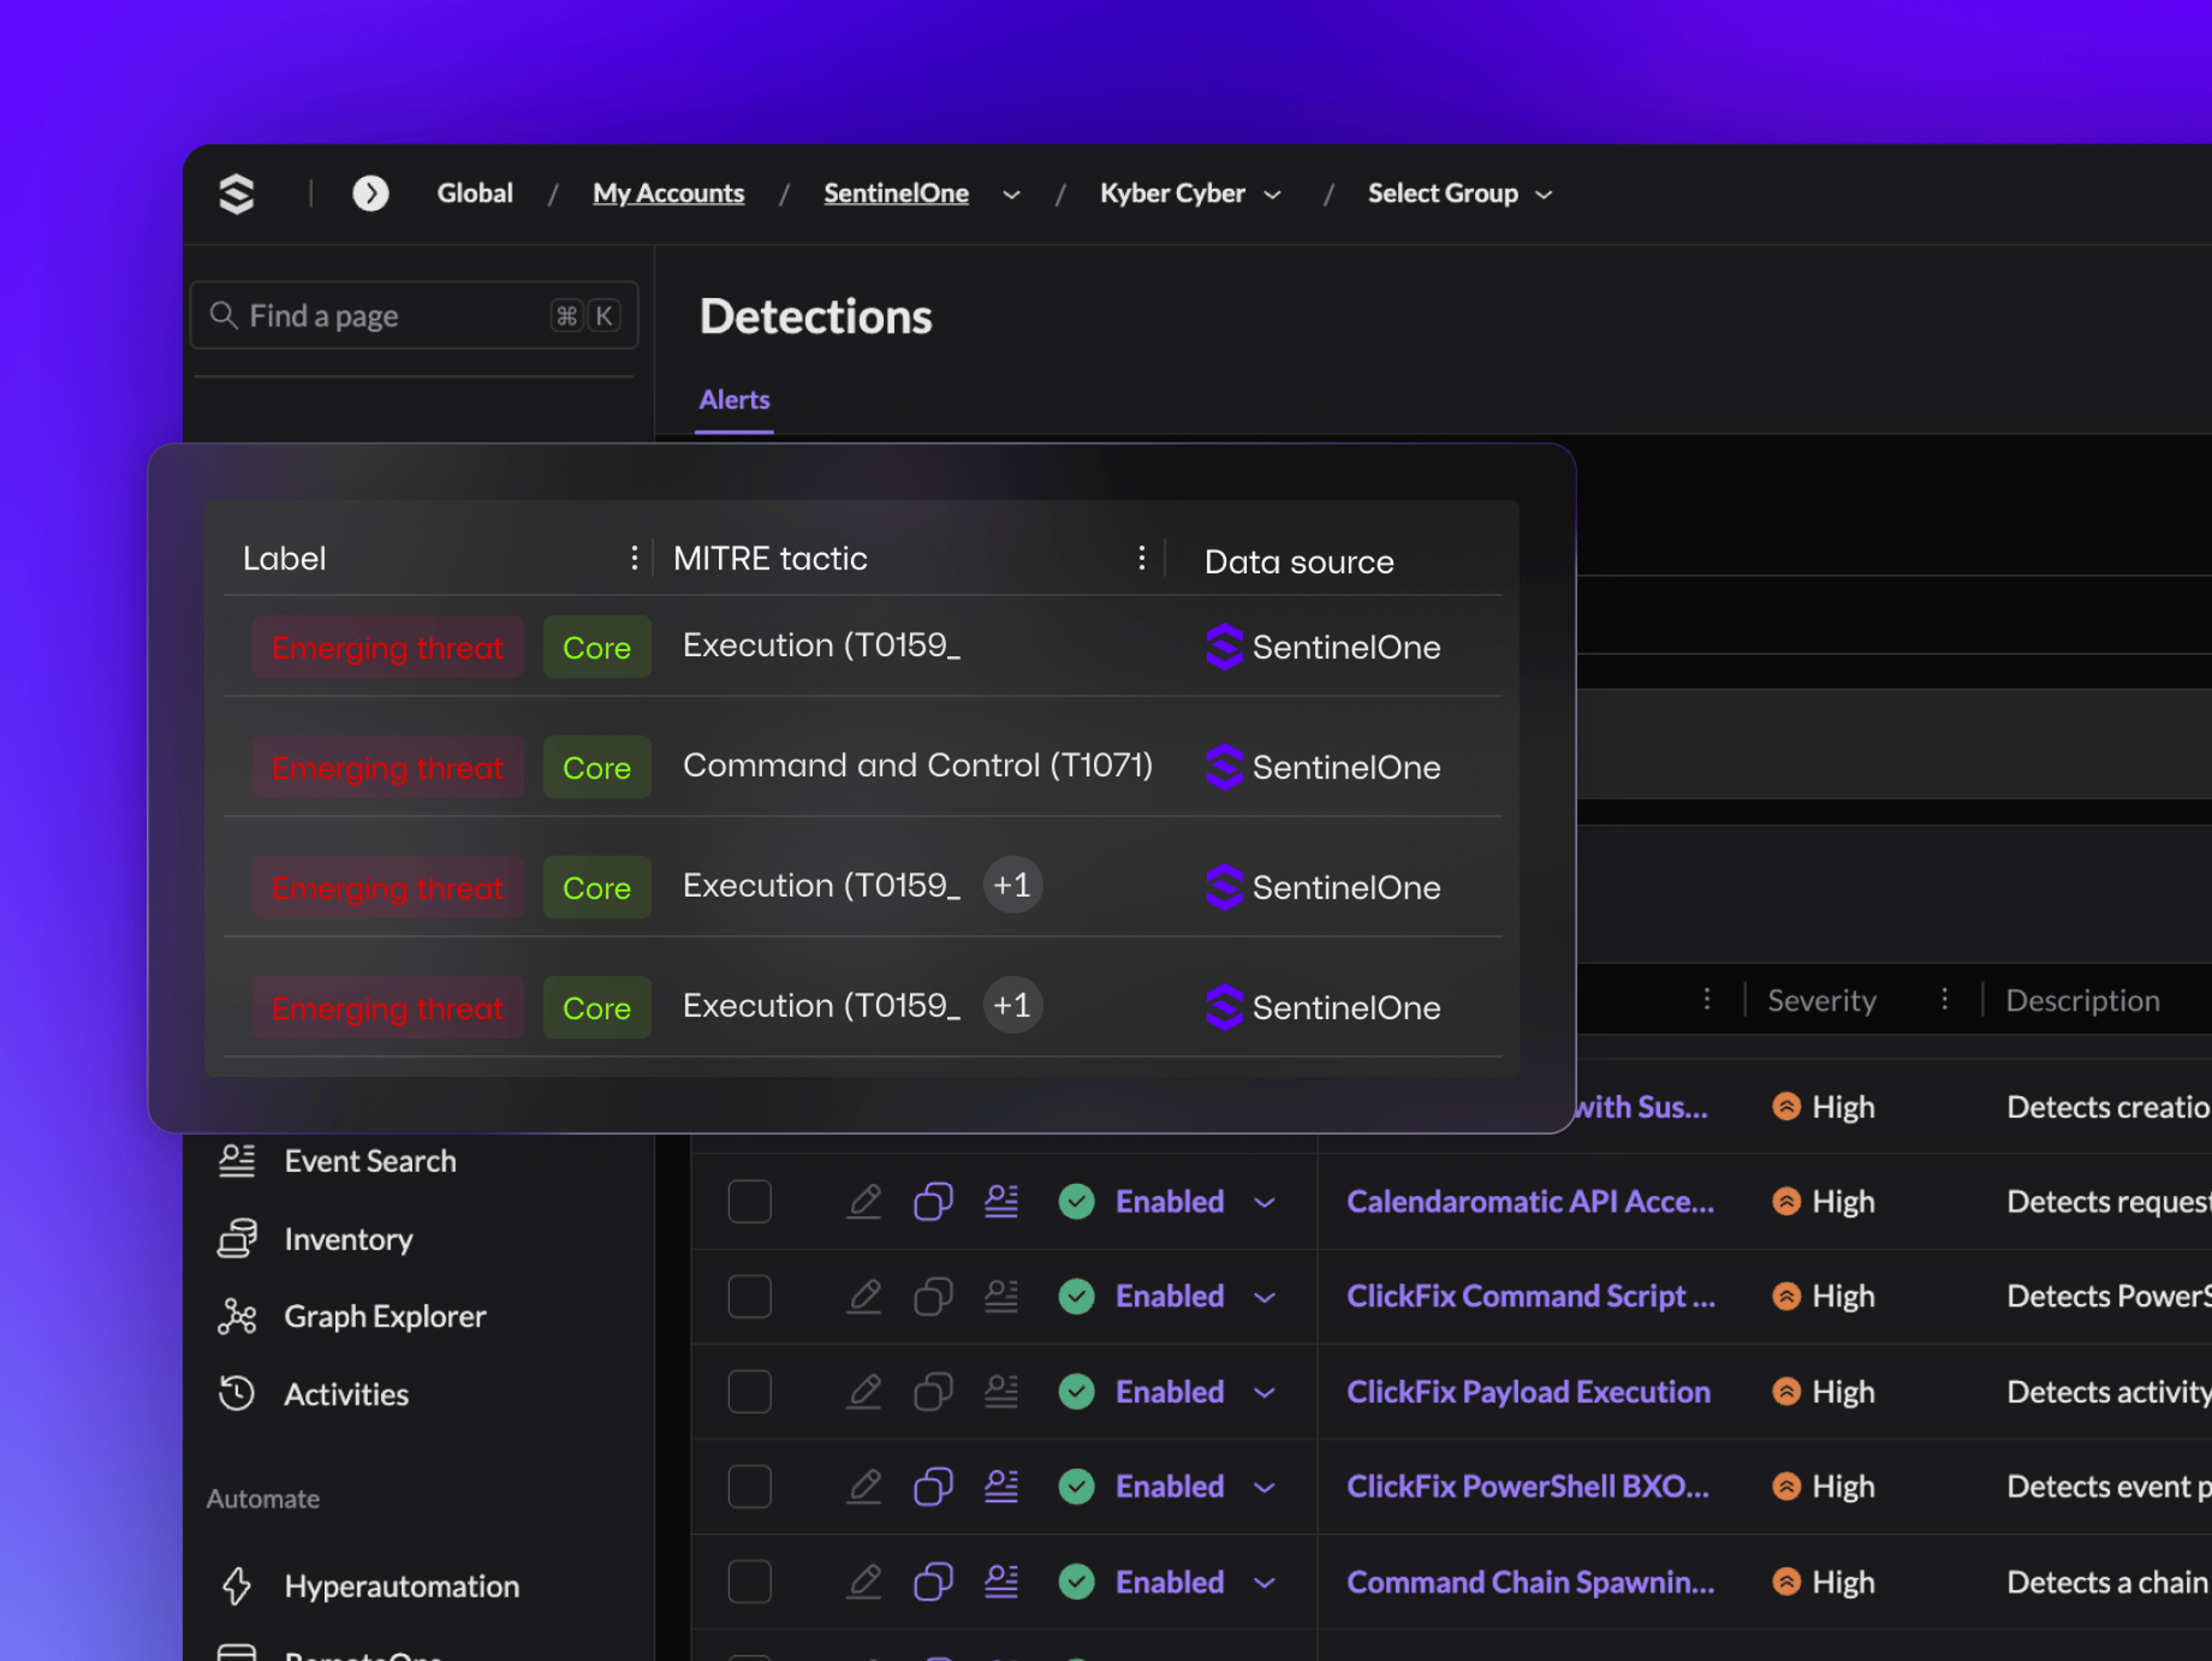Image resolution: width=2212 pixels, height=1661 pixels.
Task: Open event search for ClickFix Command Script
Action: [1001, 1297]
